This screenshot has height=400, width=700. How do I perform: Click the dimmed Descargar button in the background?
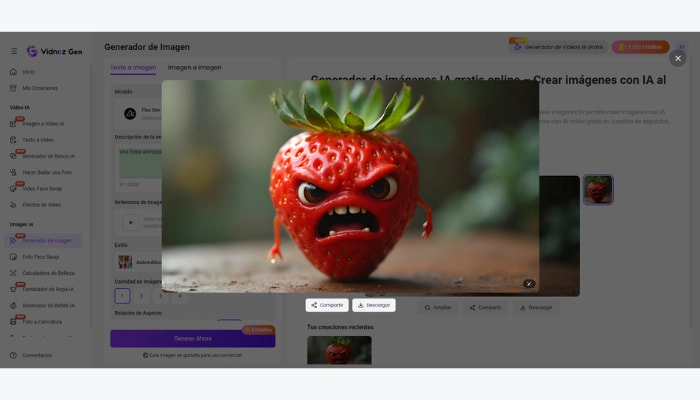click(x=536, y=308)
